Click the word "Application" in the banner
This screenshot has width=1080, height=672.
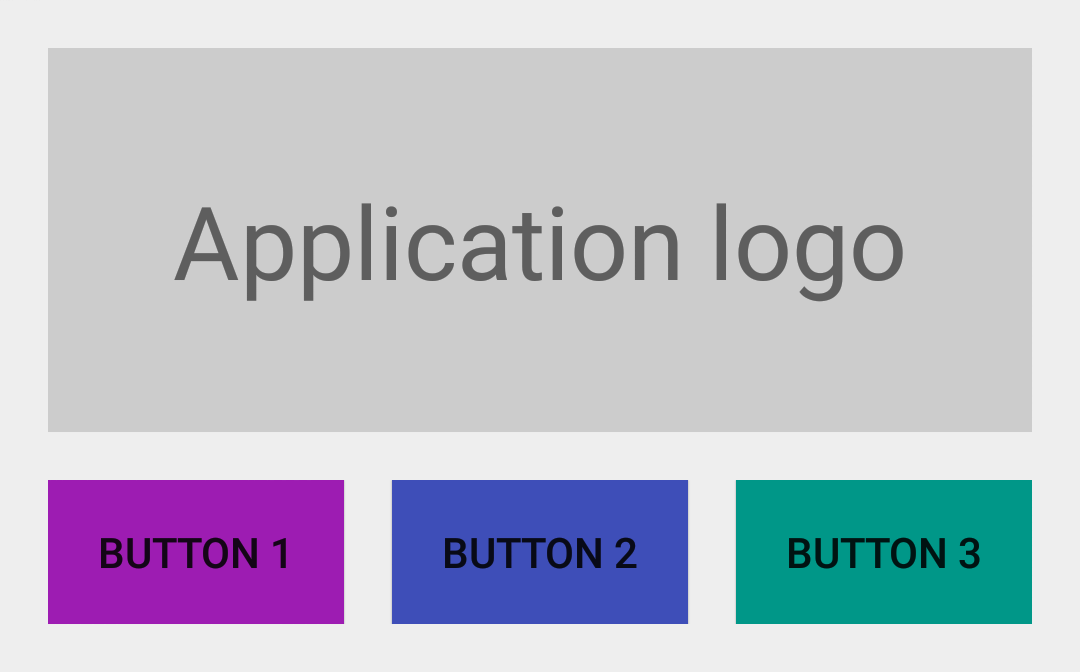click(428, 252)
